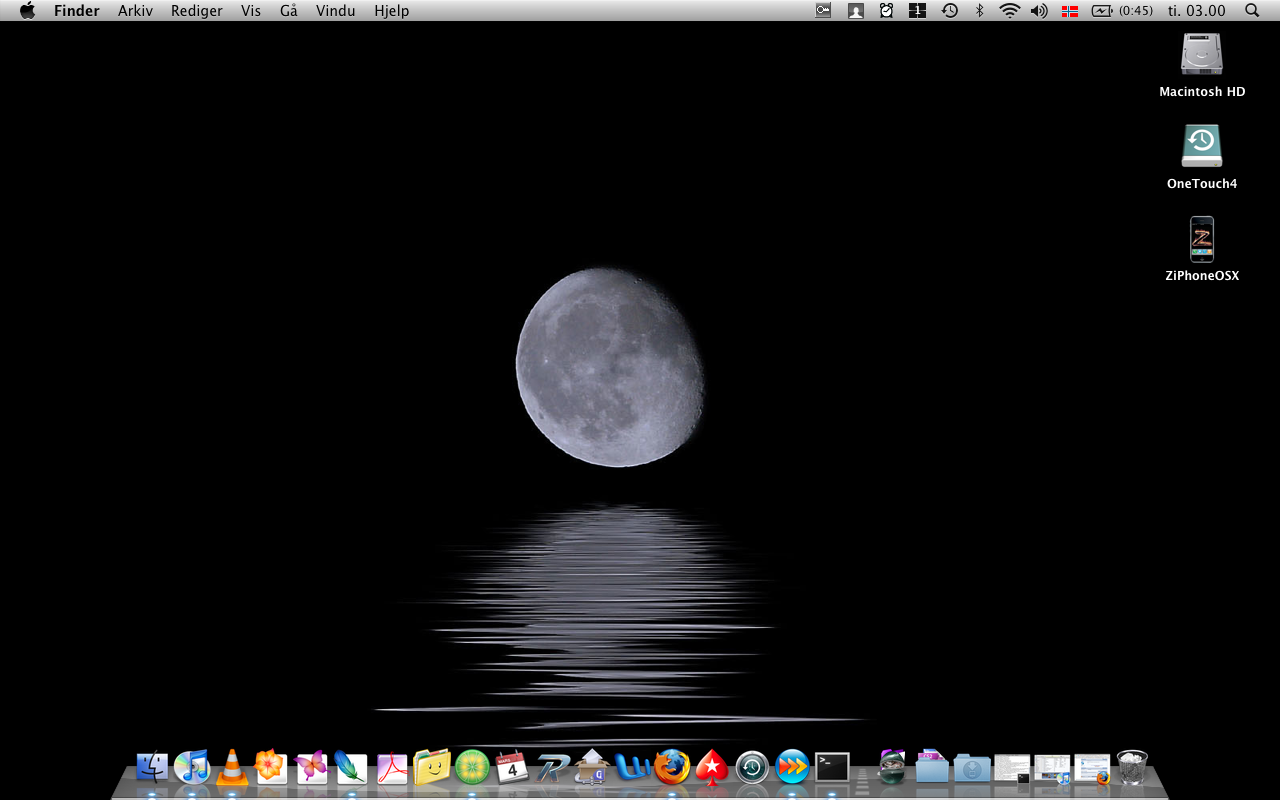Select the OneTouch4 drive on desktop
This screenshot has height=800, width=1280.
pyautogui.click(x=1202, y=157)
